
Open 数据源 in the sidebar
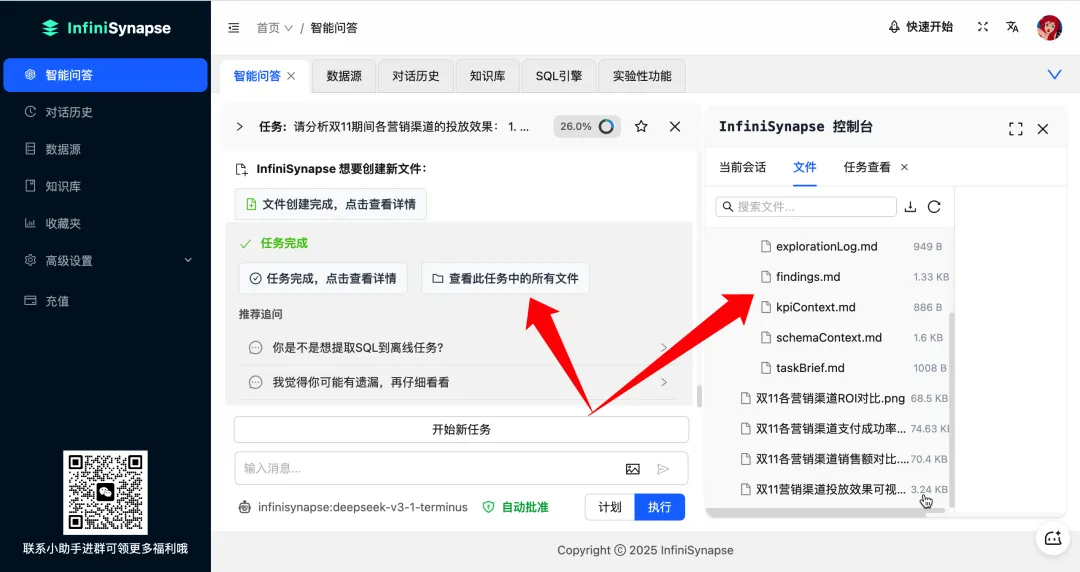click(x=105, y=149)
